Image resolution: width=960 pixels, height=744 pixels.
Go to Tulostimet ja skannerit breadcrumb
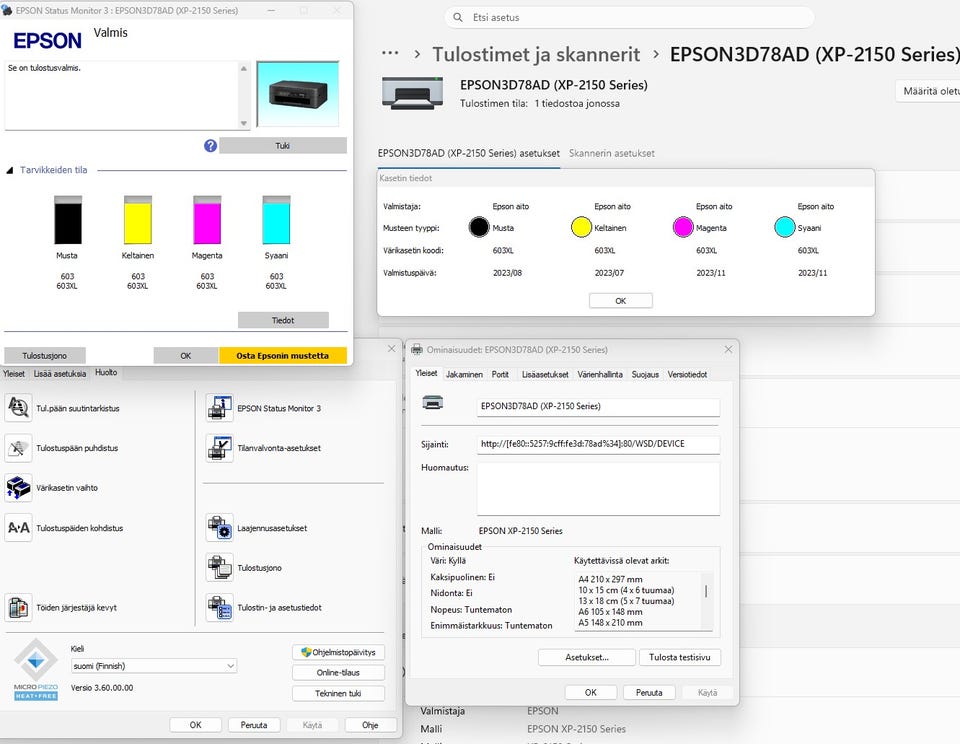coord(536,54)
